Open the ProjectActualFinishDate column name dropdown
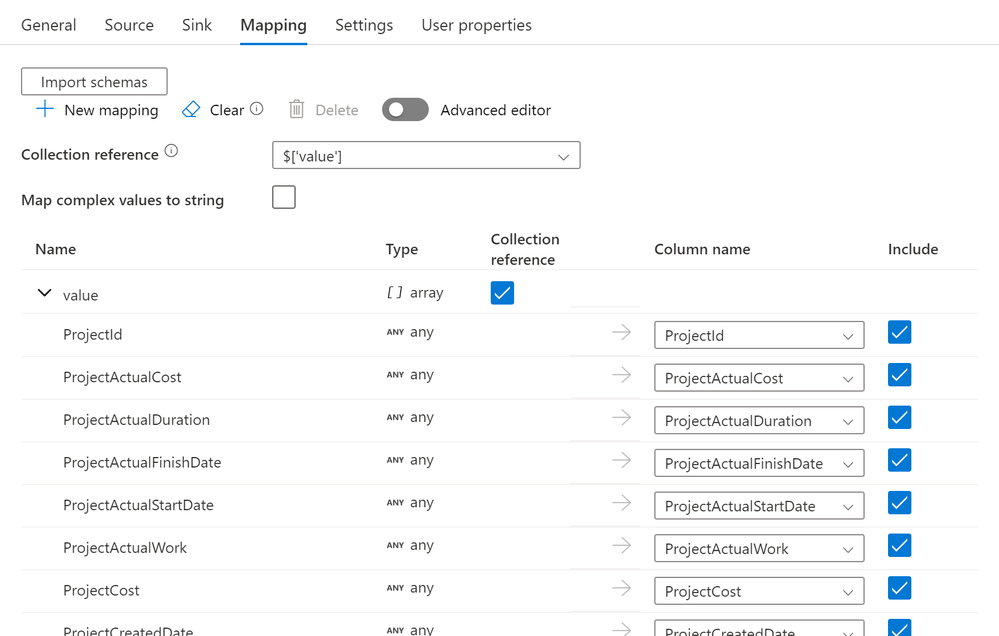This screenshot has width=999, height=636. pyautogui.click(x=759, y=463)
